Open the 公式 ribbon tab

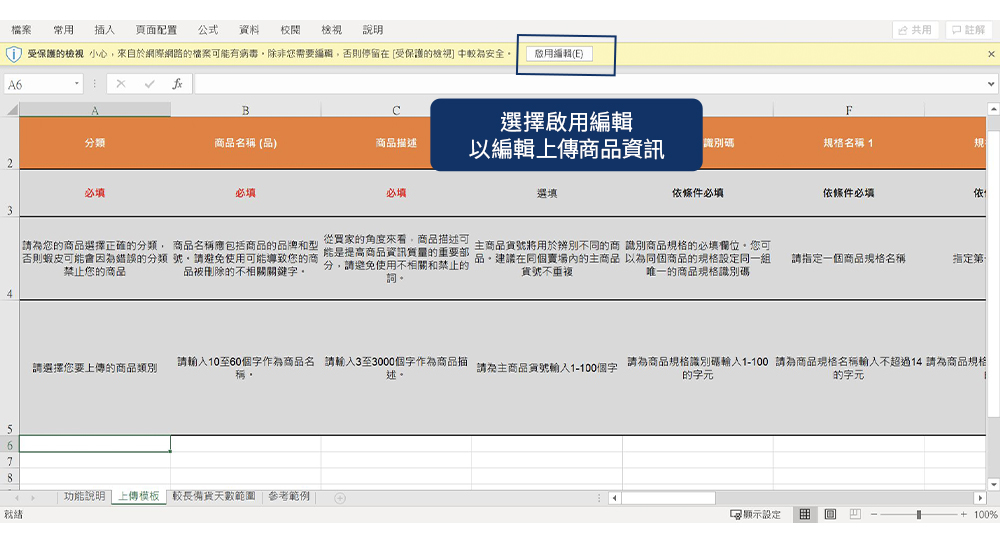coord(207,30)
